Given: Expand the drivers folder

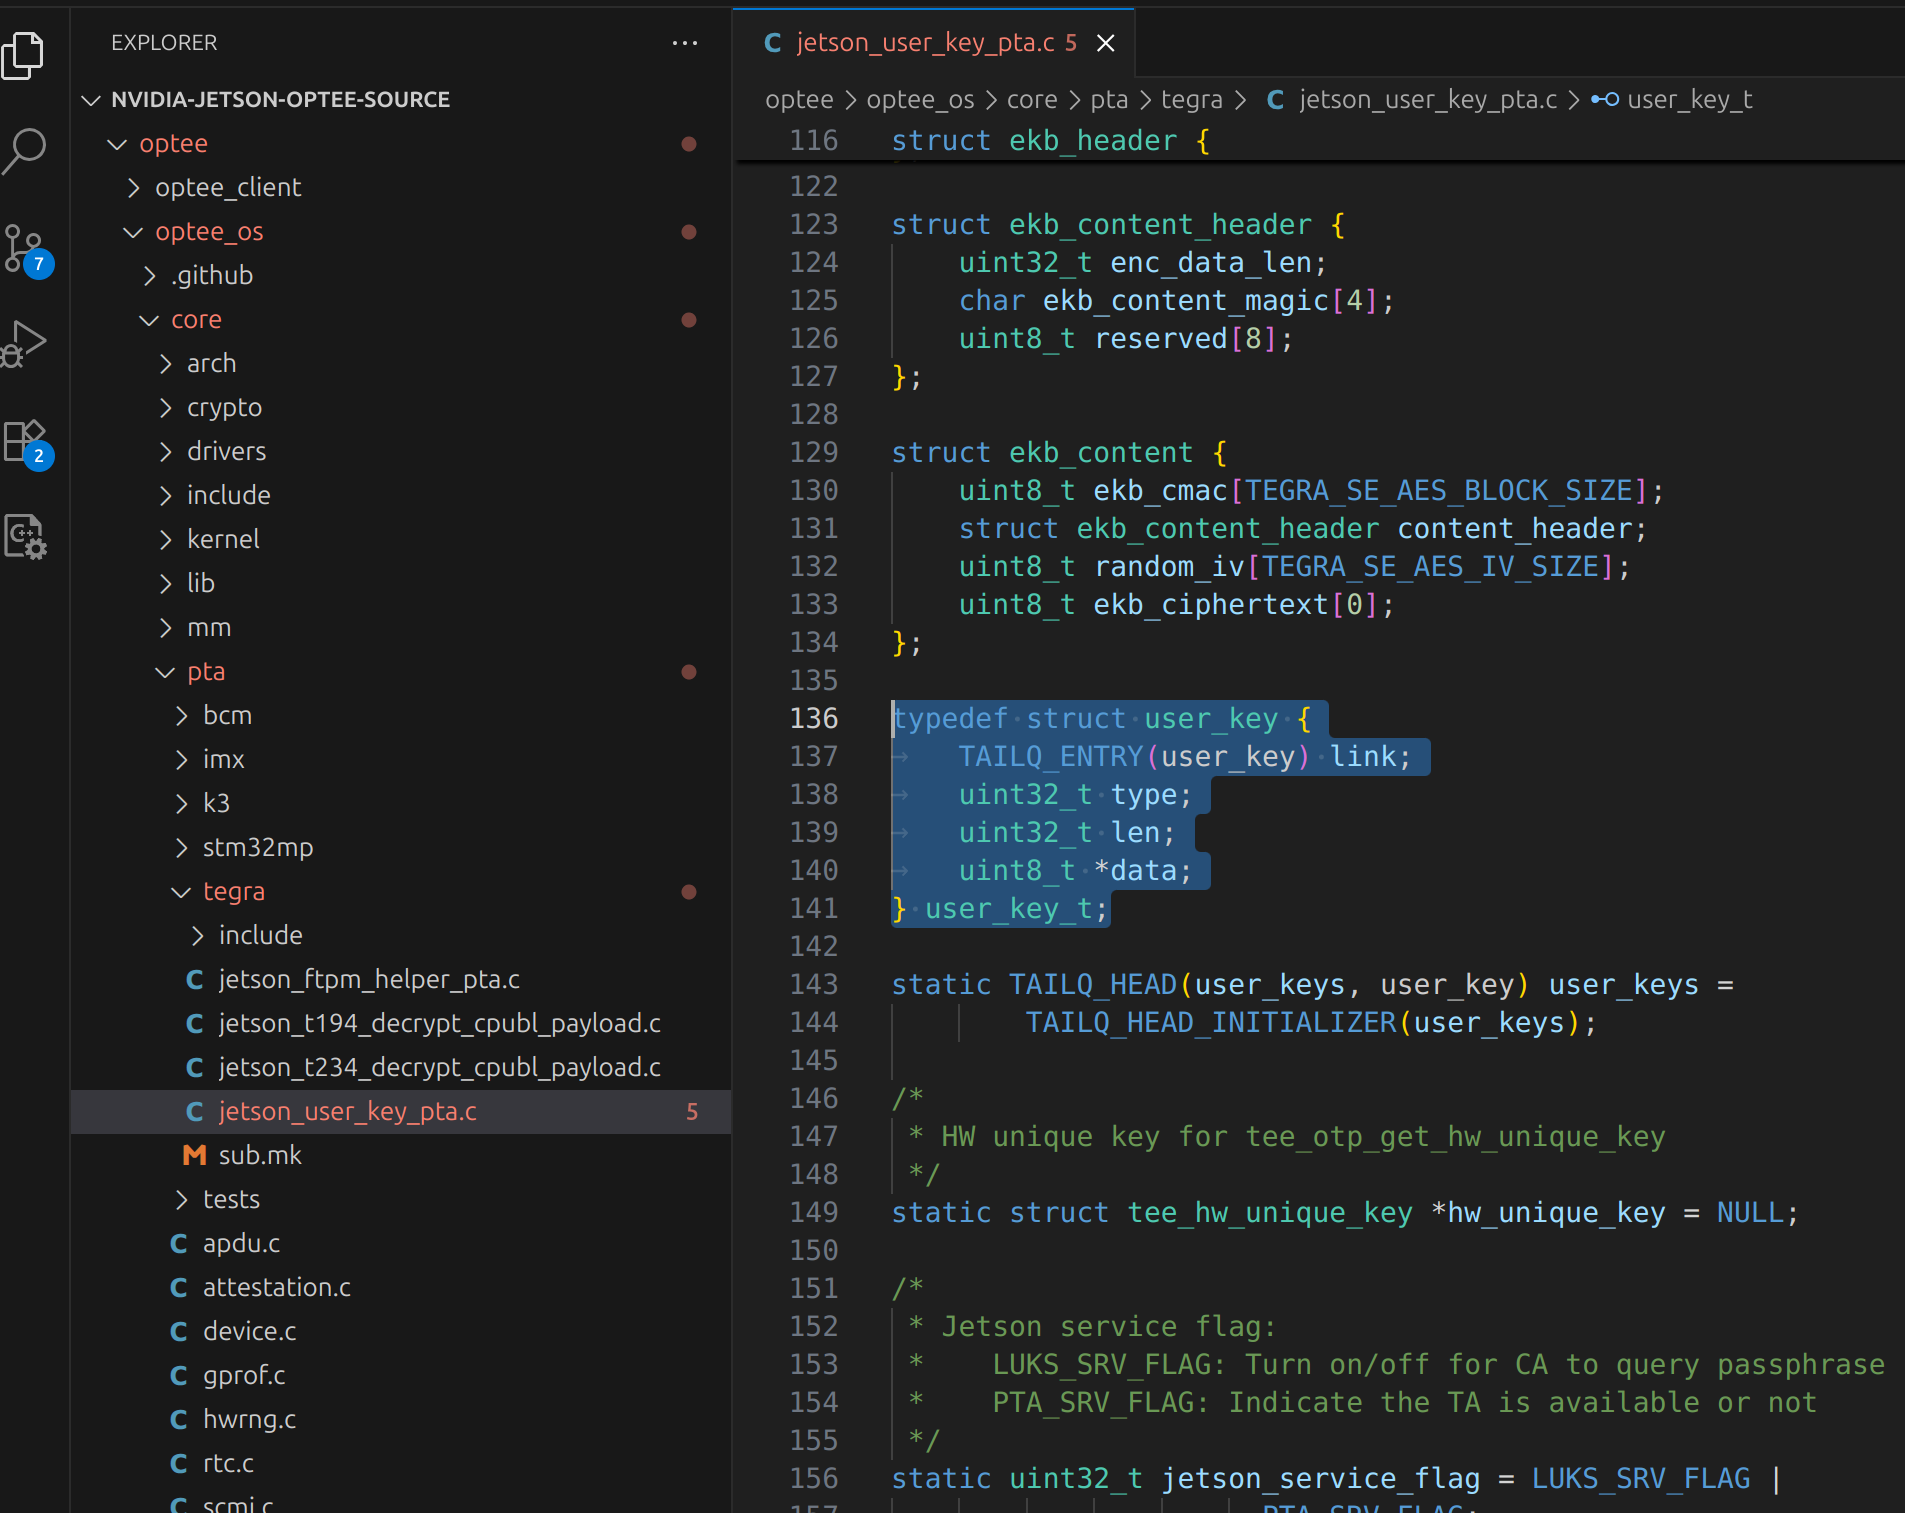Looking at the screenshot, I should (165, 452).
